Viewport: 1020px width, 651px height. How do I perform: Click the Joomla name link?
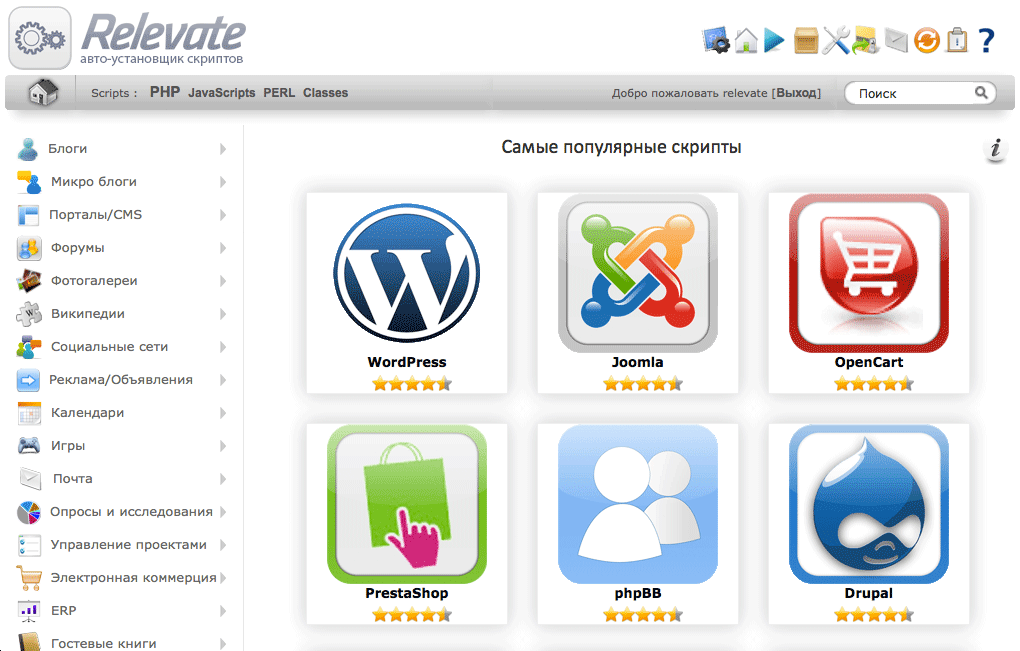click(x=638, y=362)
